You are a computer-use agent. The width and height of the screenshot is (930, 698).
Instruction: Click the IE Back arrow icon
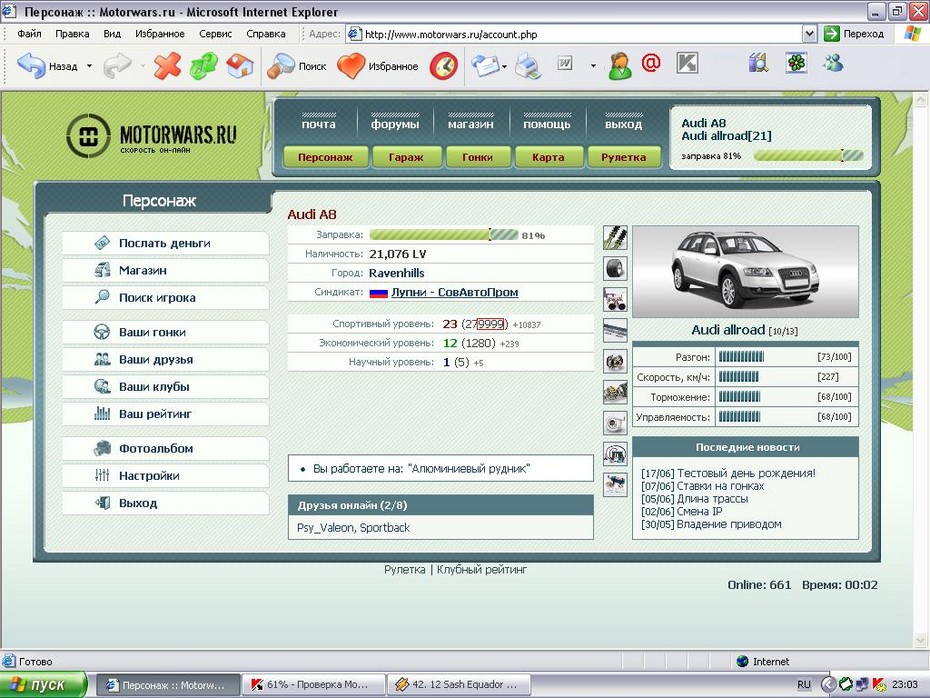point(31,65)
